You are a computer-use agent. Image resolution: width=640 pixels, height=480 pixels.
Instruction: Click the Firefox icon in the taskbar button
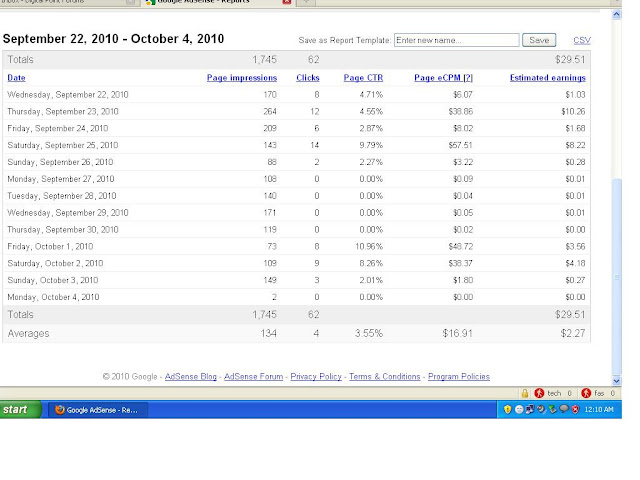coord(60,410)
